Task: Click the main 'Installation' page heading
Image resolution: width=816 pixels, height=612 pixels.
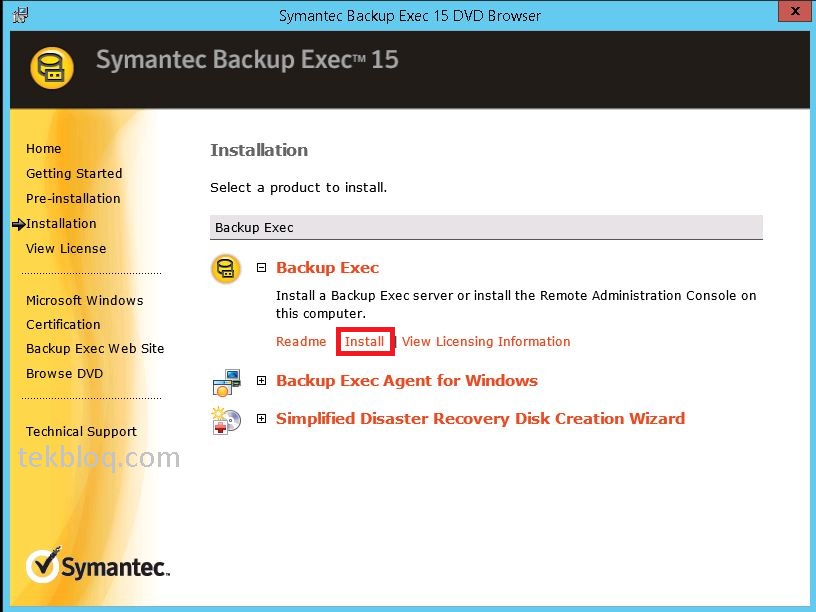Action: point(259,150)
